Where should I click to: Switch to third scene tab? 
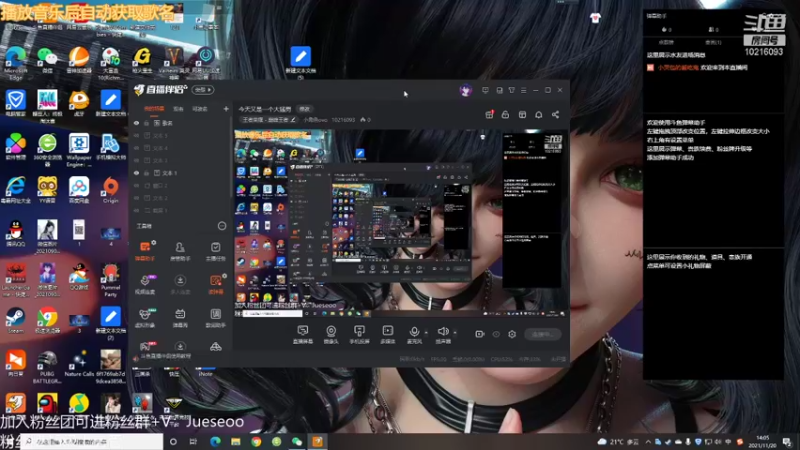coord(199,109)
